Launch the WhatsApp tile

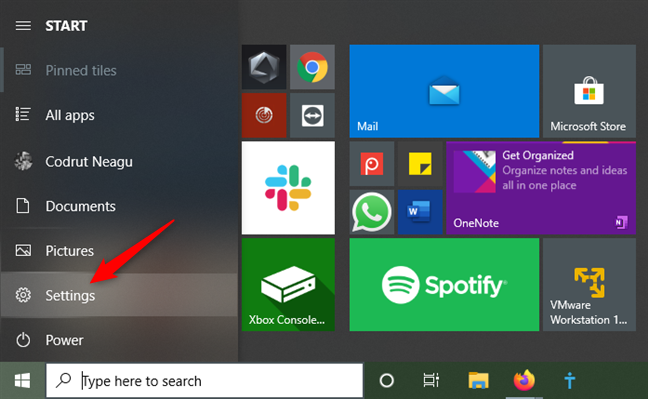pyautogui.click(x=372, y=212)
